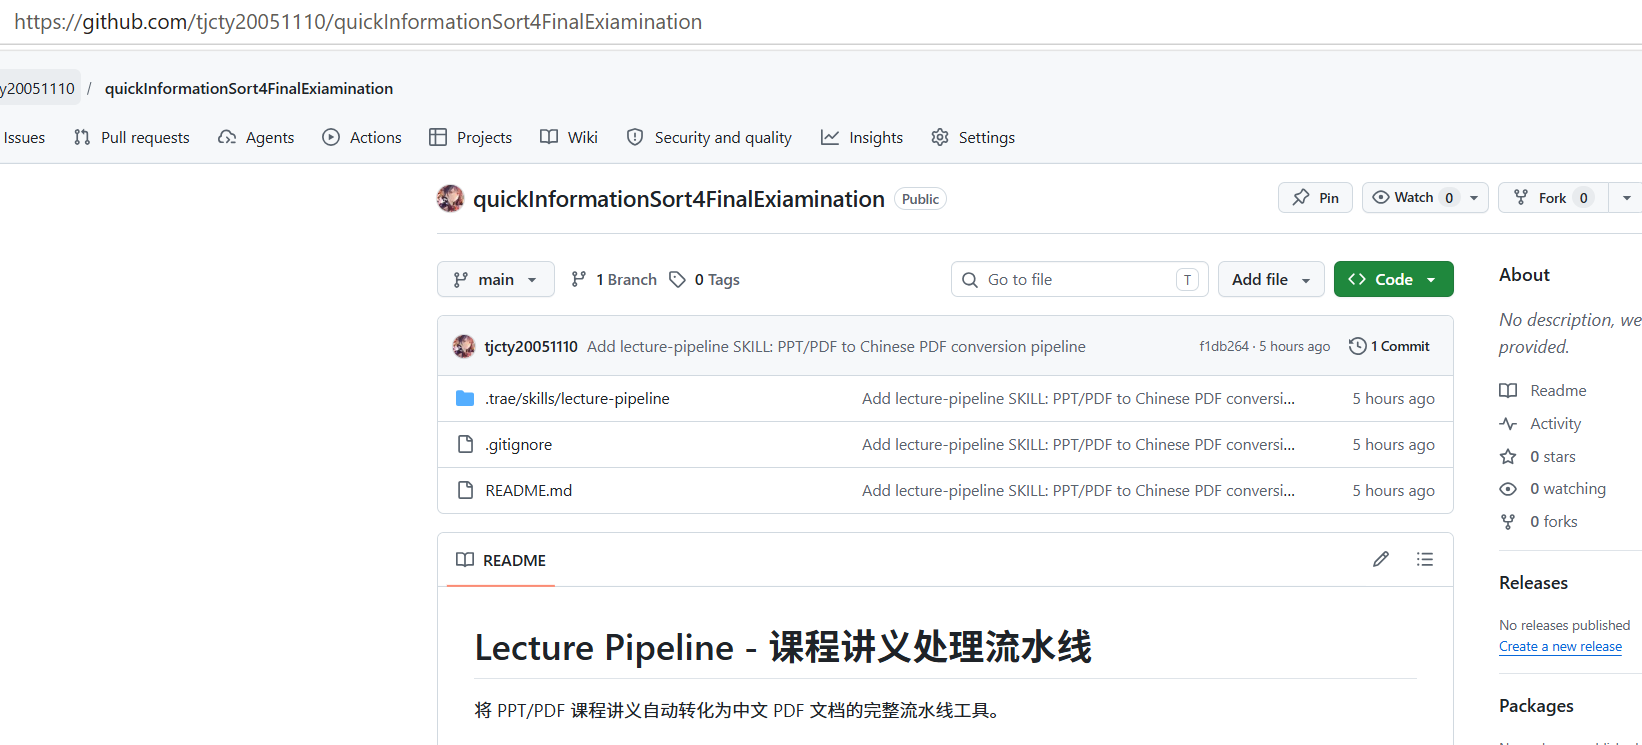View the Insights tab
Screen dimensions: 1642x745
click(x=862, y=137)
